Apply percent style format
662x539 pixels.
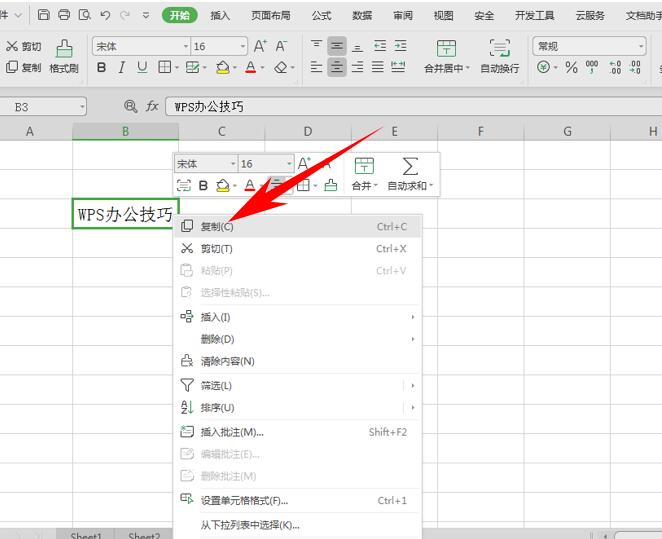click(x=571, y=67)
